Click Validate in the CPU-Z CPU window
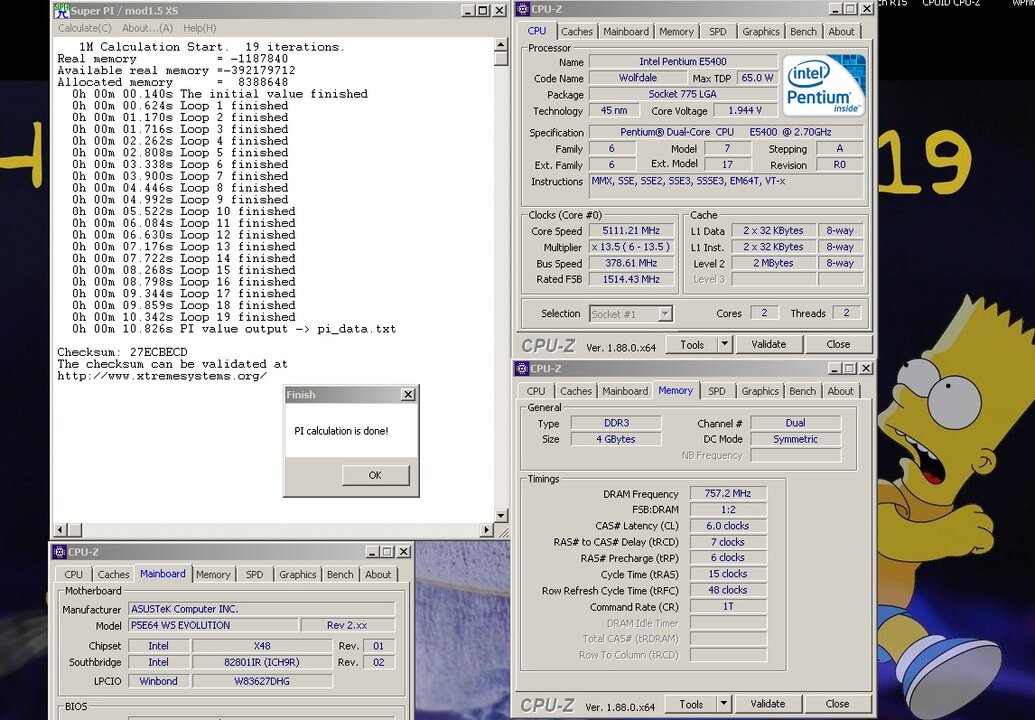This screenshot has width=1035, height=720. tap(768, 344)
